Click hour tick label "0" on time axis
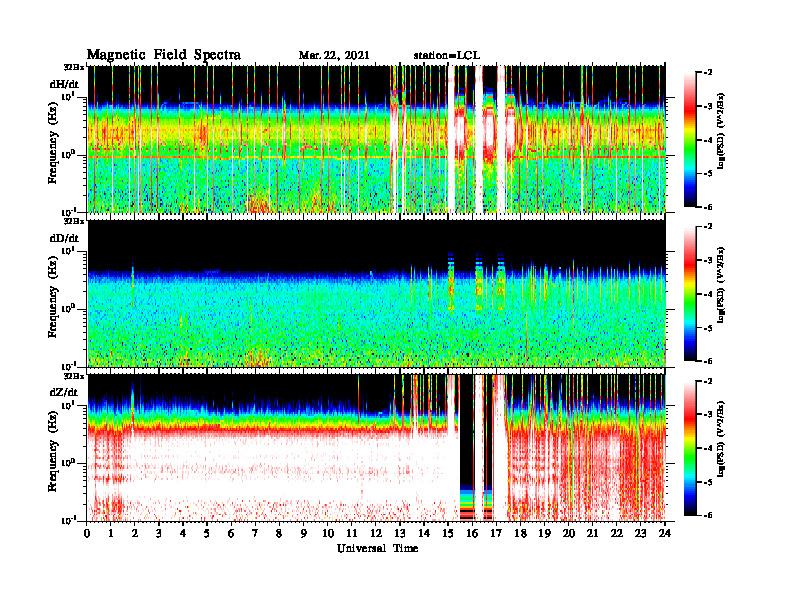 pos(87,533)
